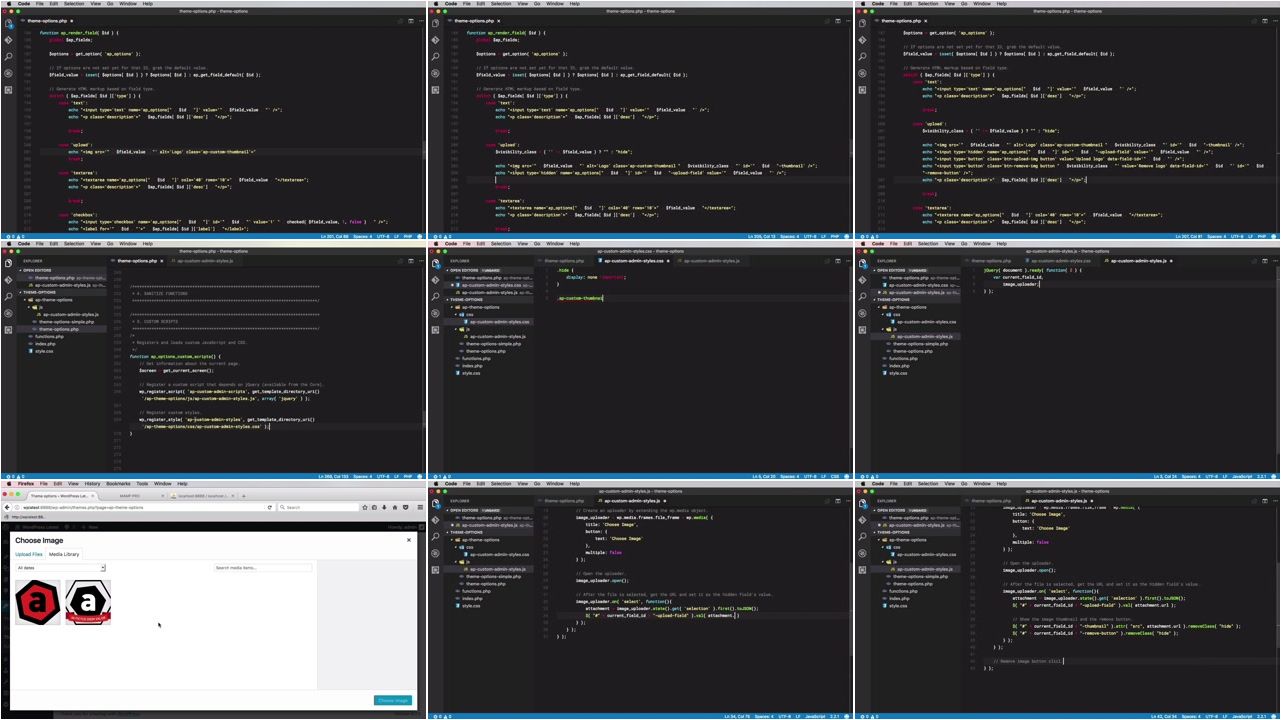Open the All dates dropdown
This screenshot has height=720, width=1281.
coord(61,568)
